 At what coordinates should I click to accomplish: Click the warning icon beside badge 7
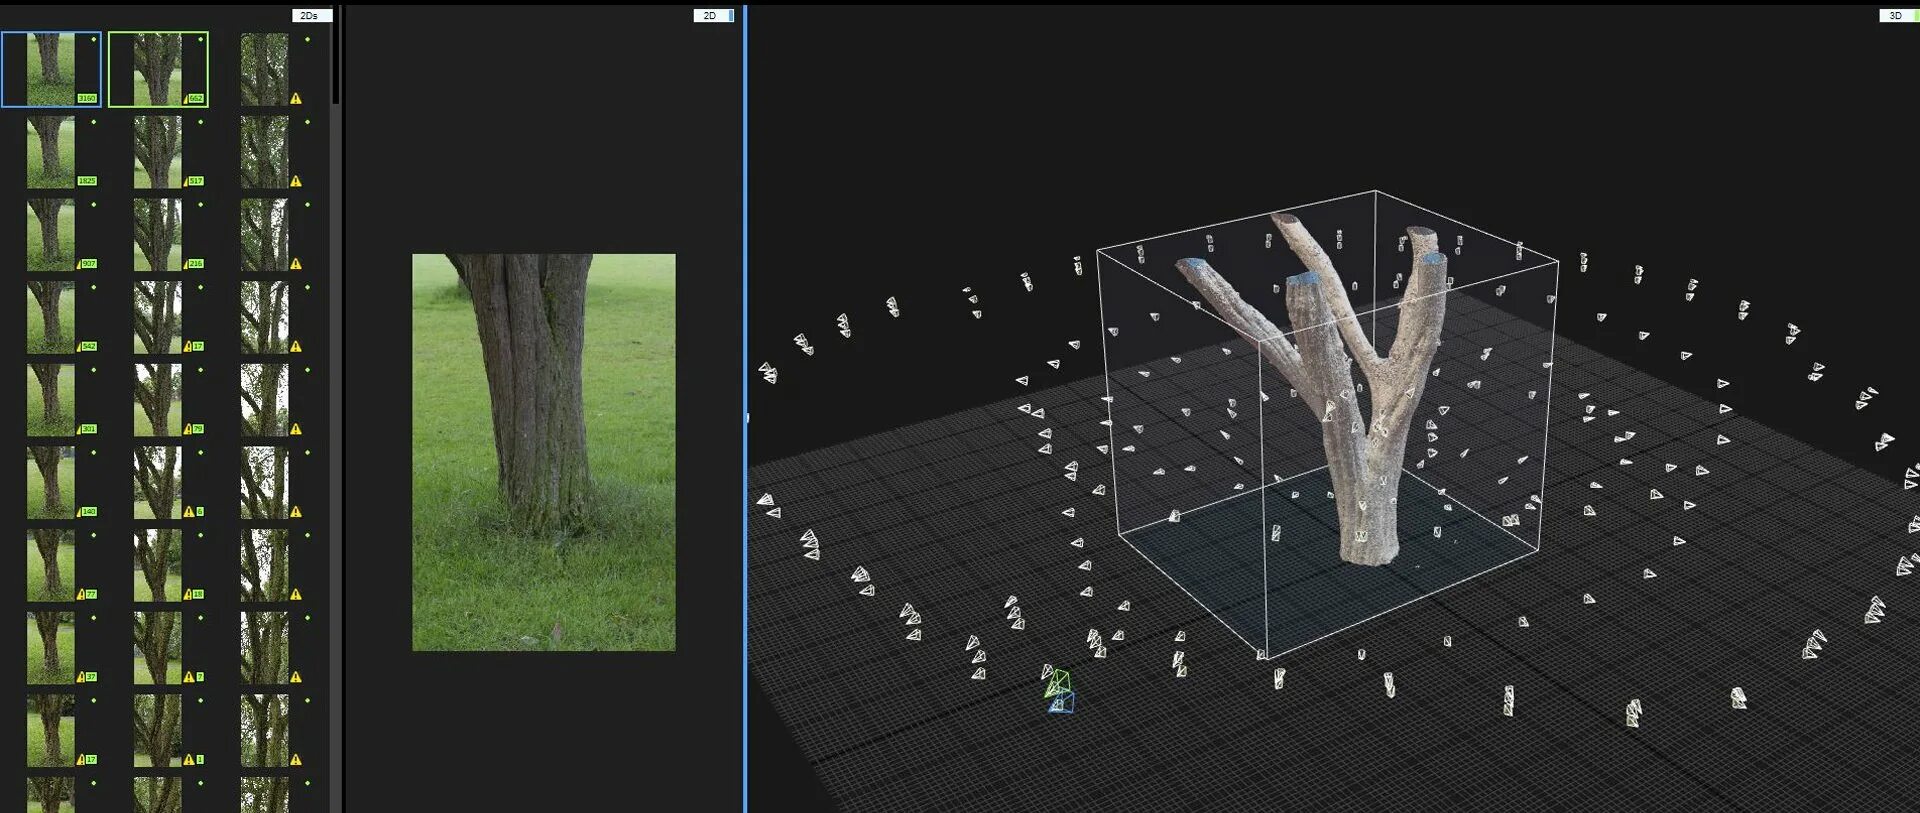coord(188,677)
